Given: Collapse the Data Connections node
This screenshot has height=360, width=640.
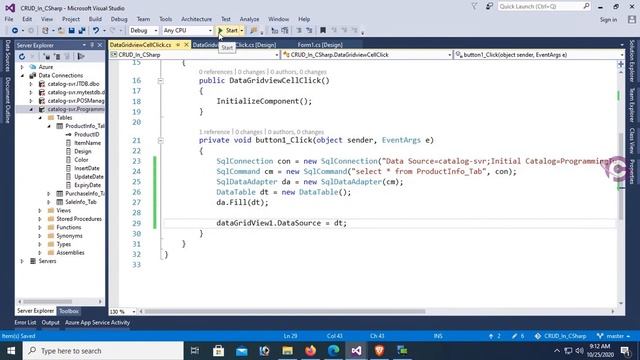Looking at the screenshot, I should [x=22, y=76].
